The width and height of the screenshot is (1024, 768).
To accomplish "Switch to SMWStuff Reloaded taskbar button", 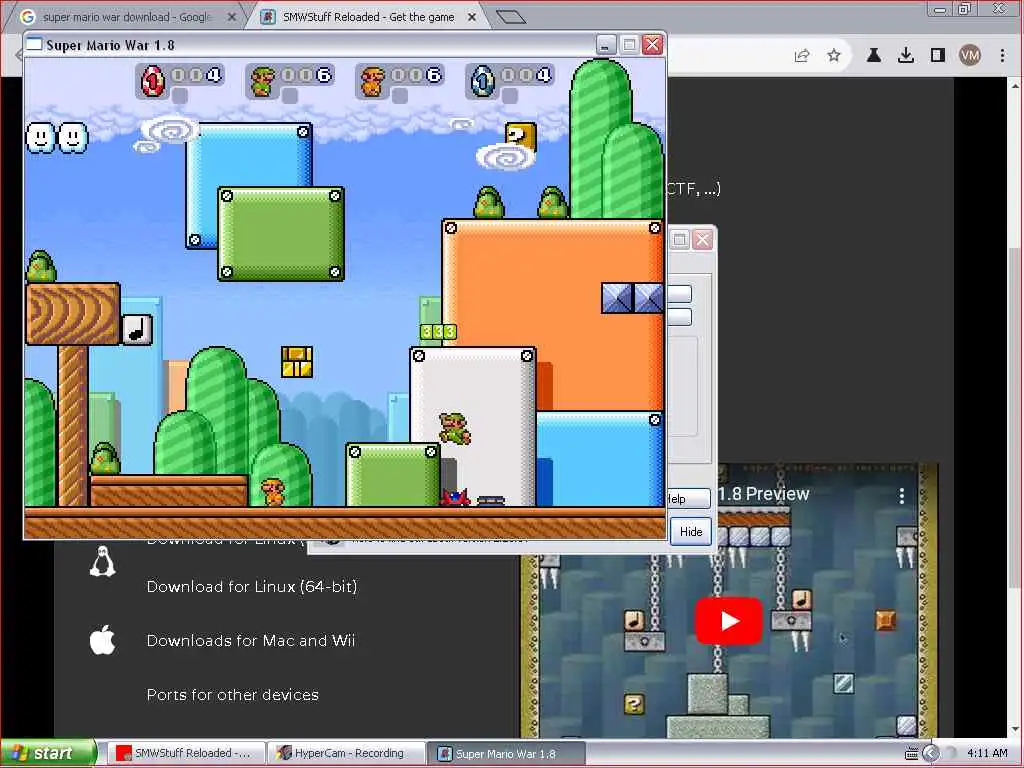I will (x=185, y=754).
